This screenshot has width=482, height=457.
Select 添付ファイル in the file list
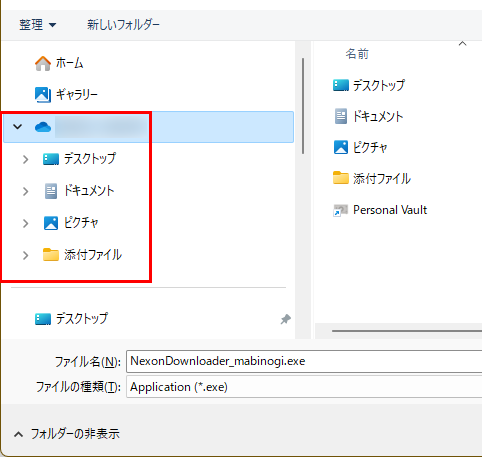382,179
